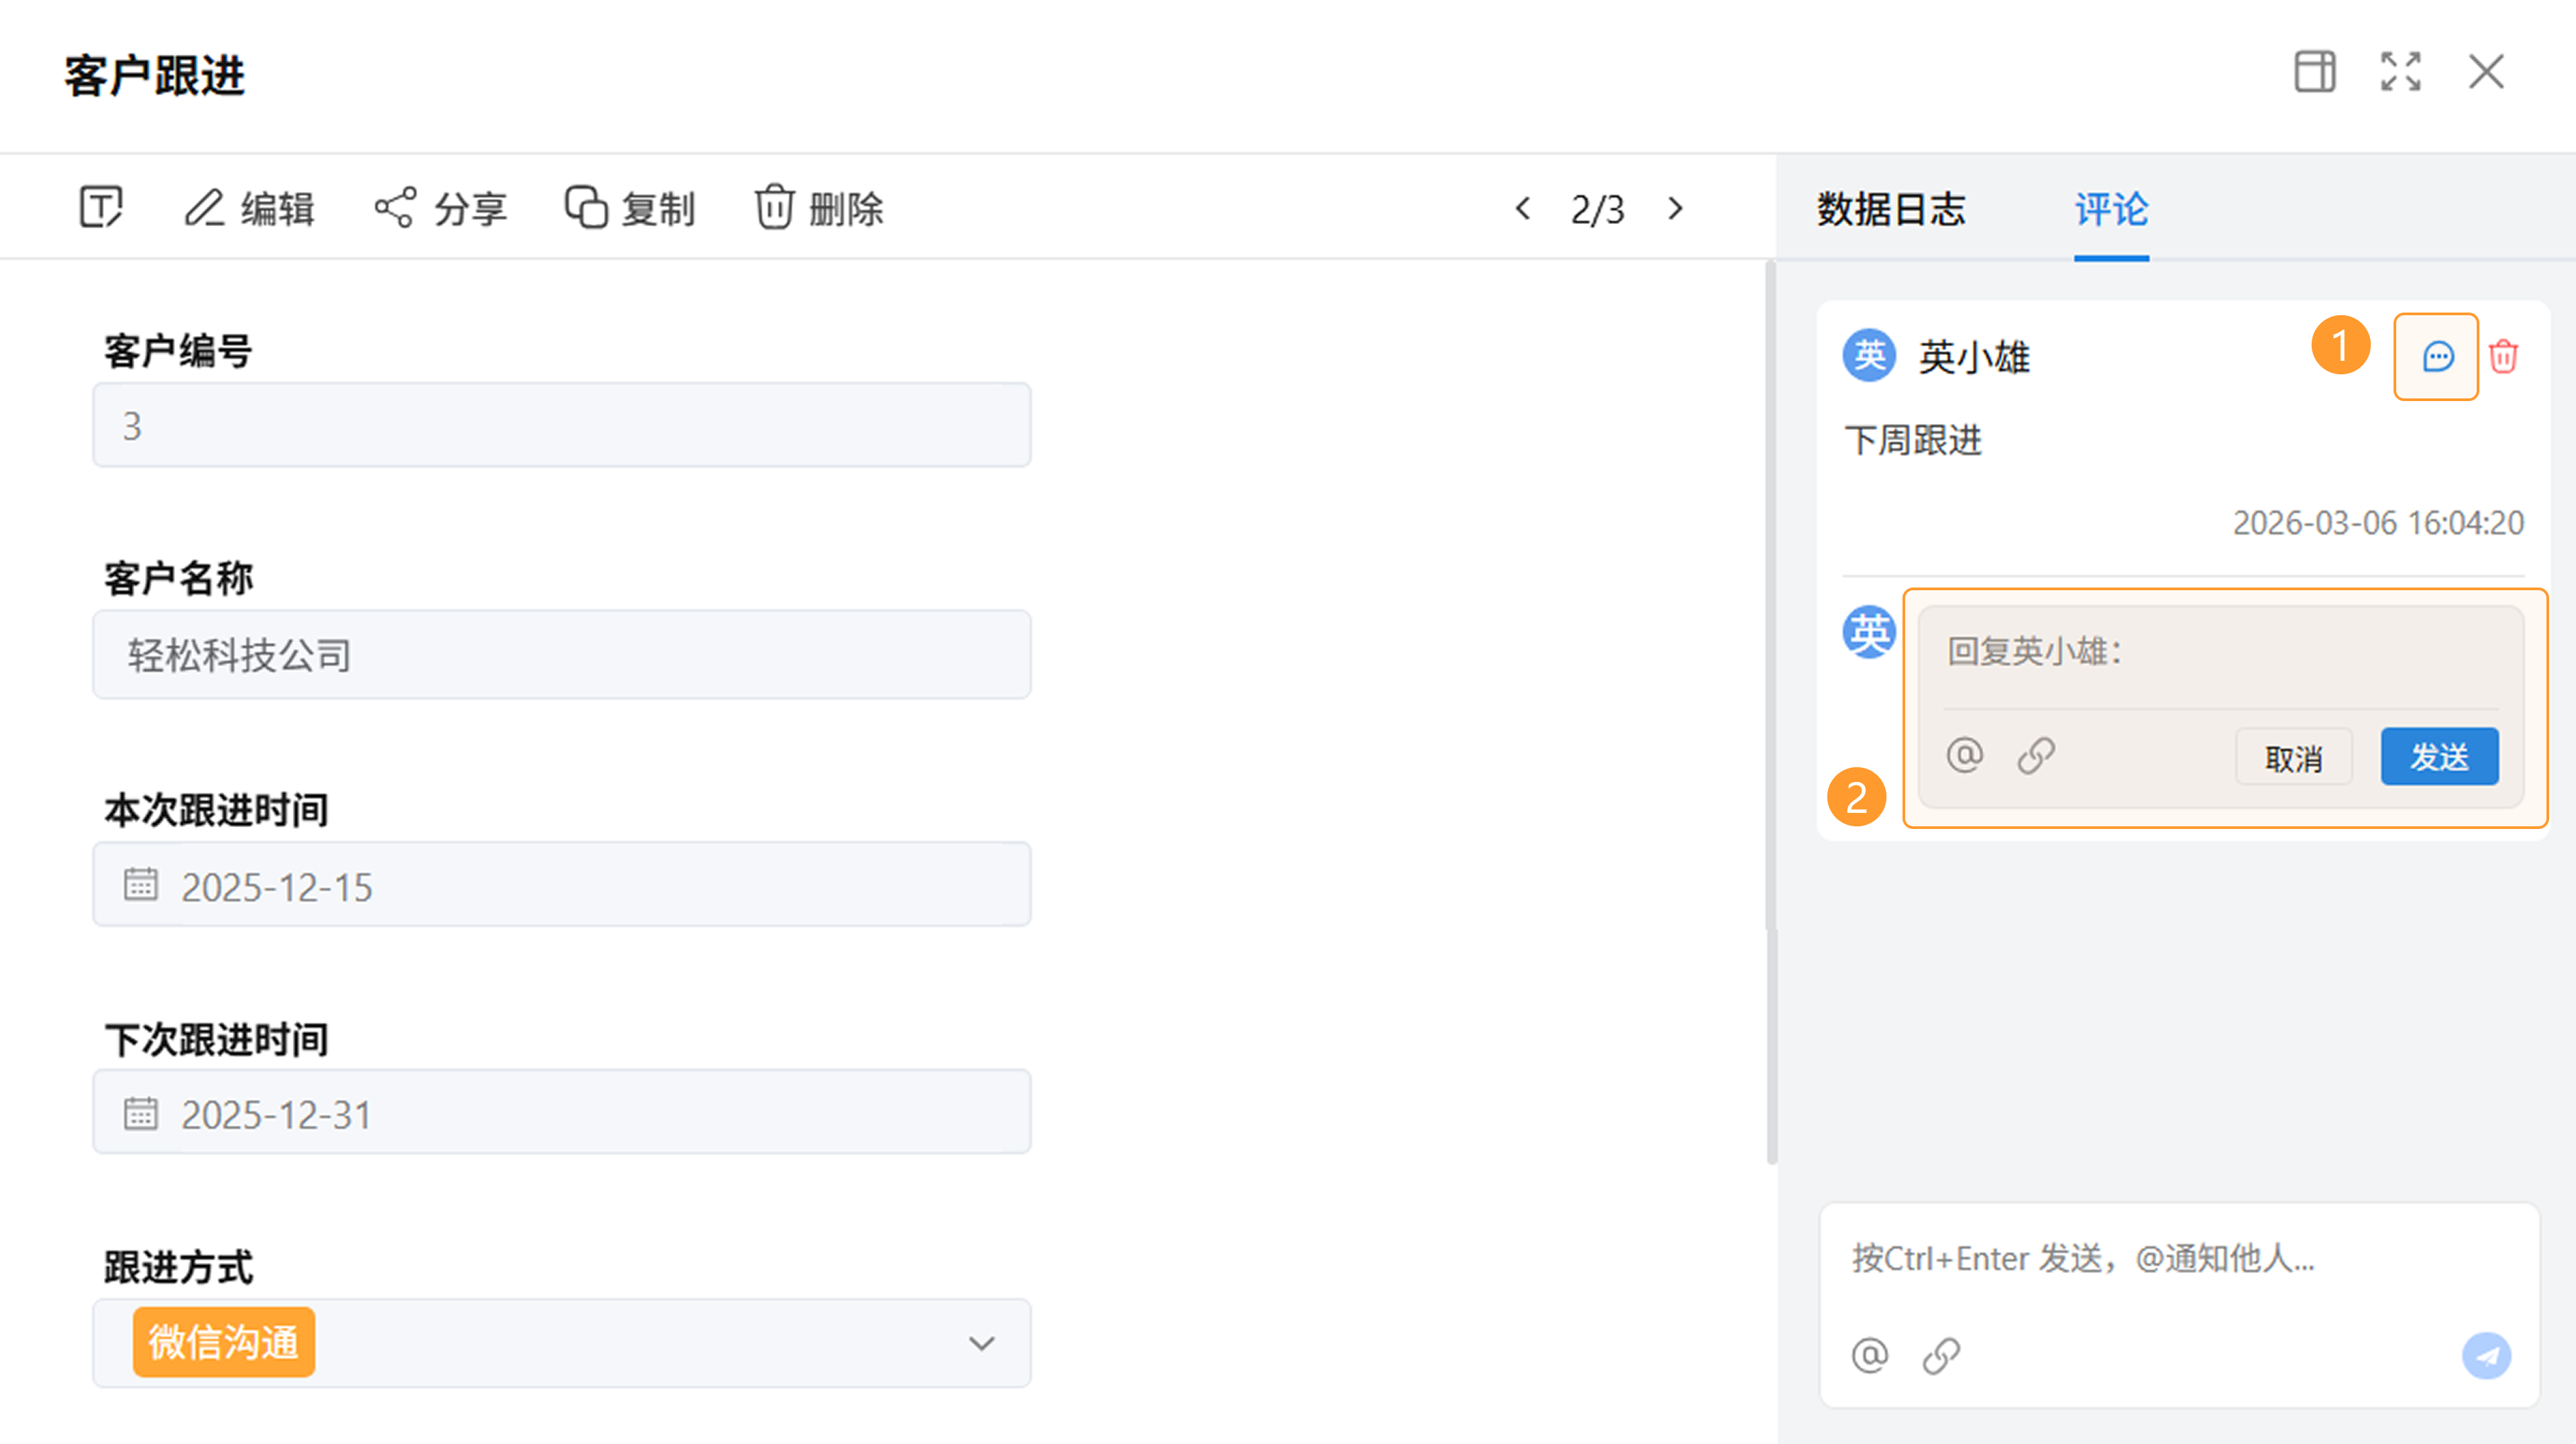Click the text layout icon left of 编辑
Viewport: 2576px width, 1444px height.
100,208
